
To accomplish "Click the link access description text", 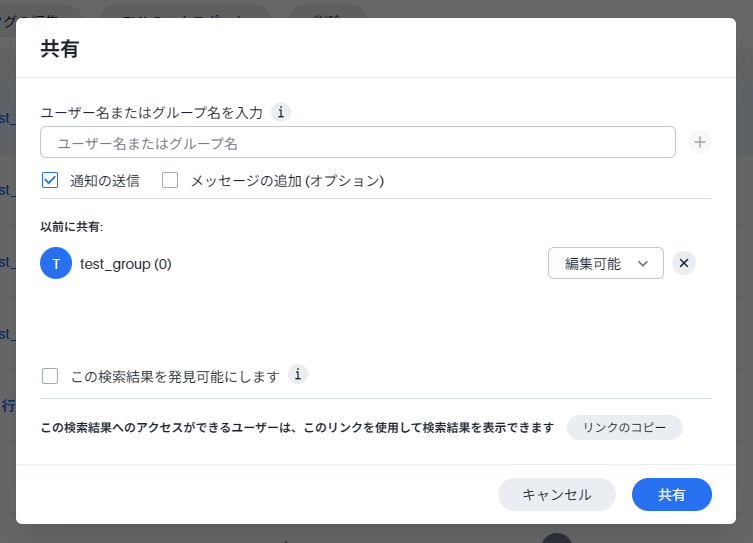I will coord(297,428).
